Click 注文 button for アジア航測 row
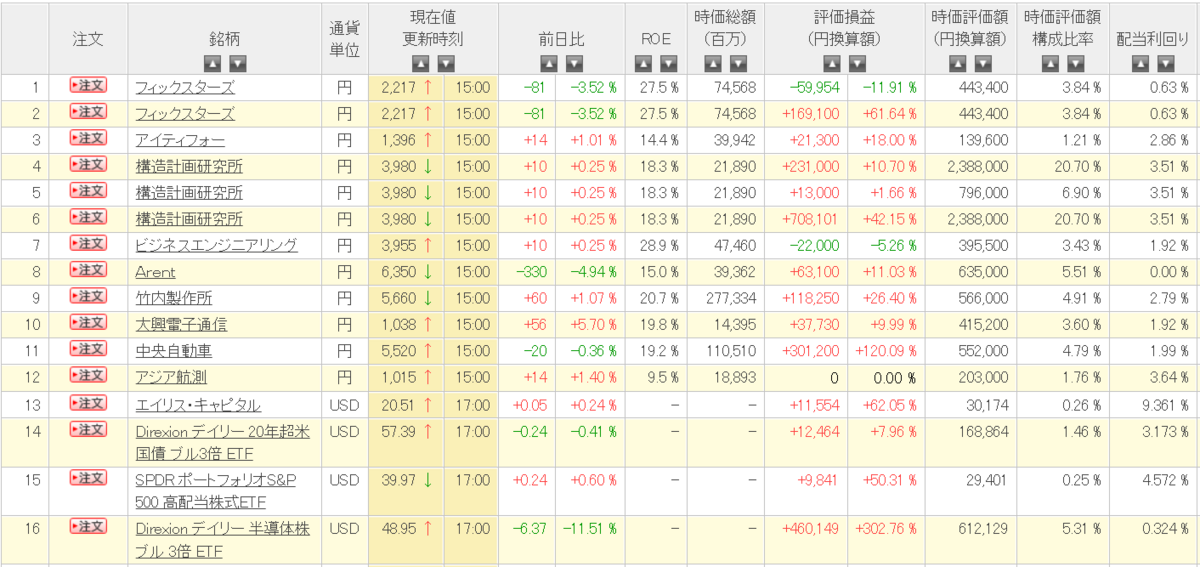 tap(88, 375)
